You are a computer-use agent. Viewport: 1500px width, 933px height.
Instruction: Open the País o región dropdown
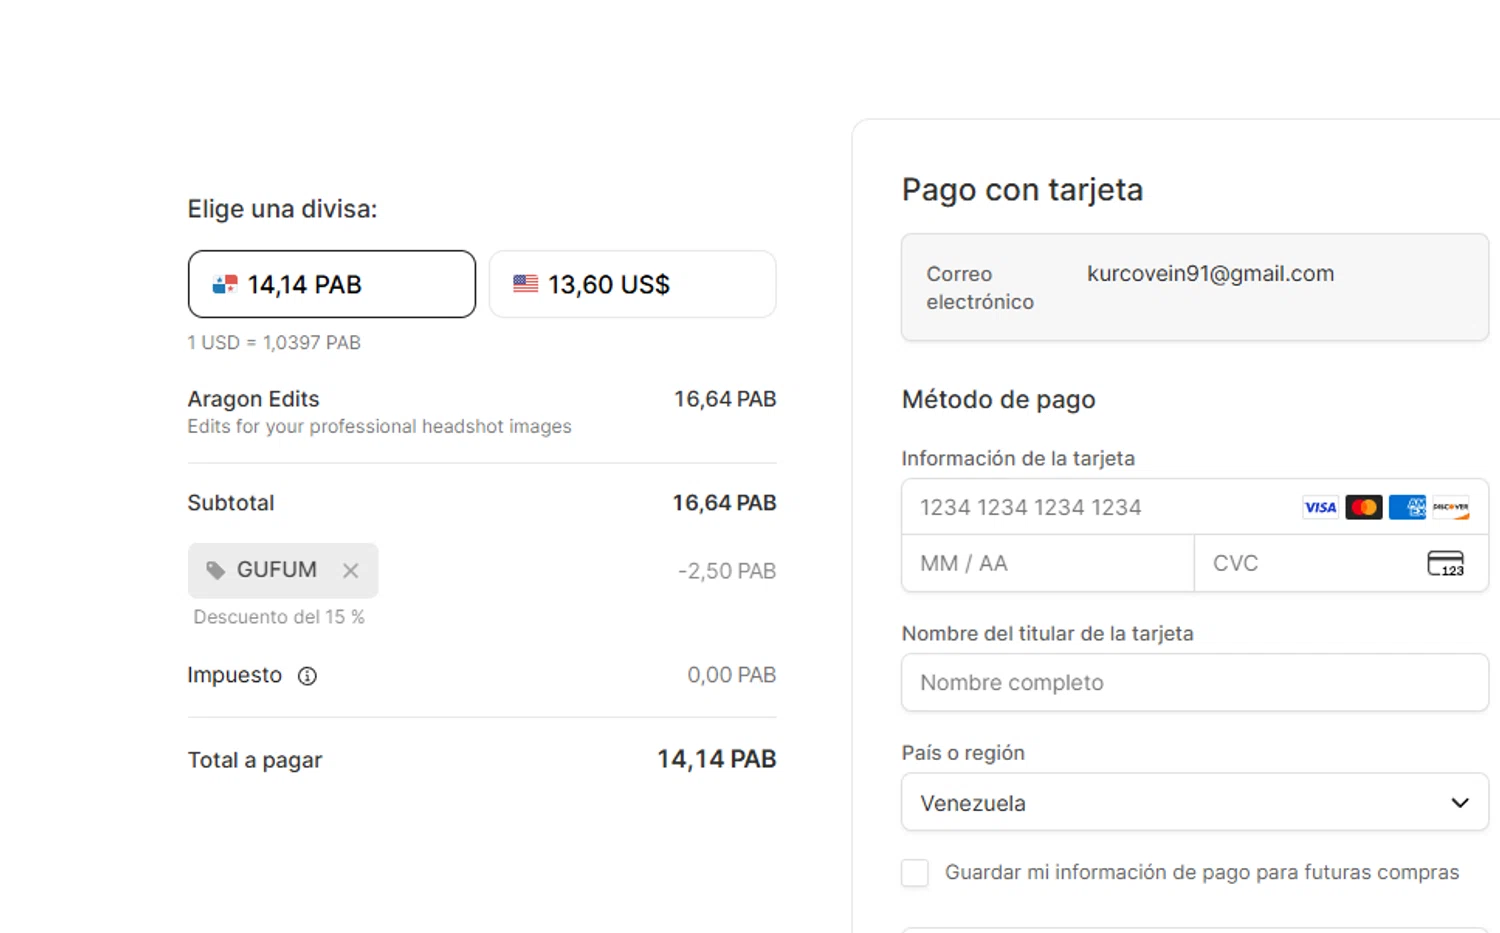coord(1195,802)
